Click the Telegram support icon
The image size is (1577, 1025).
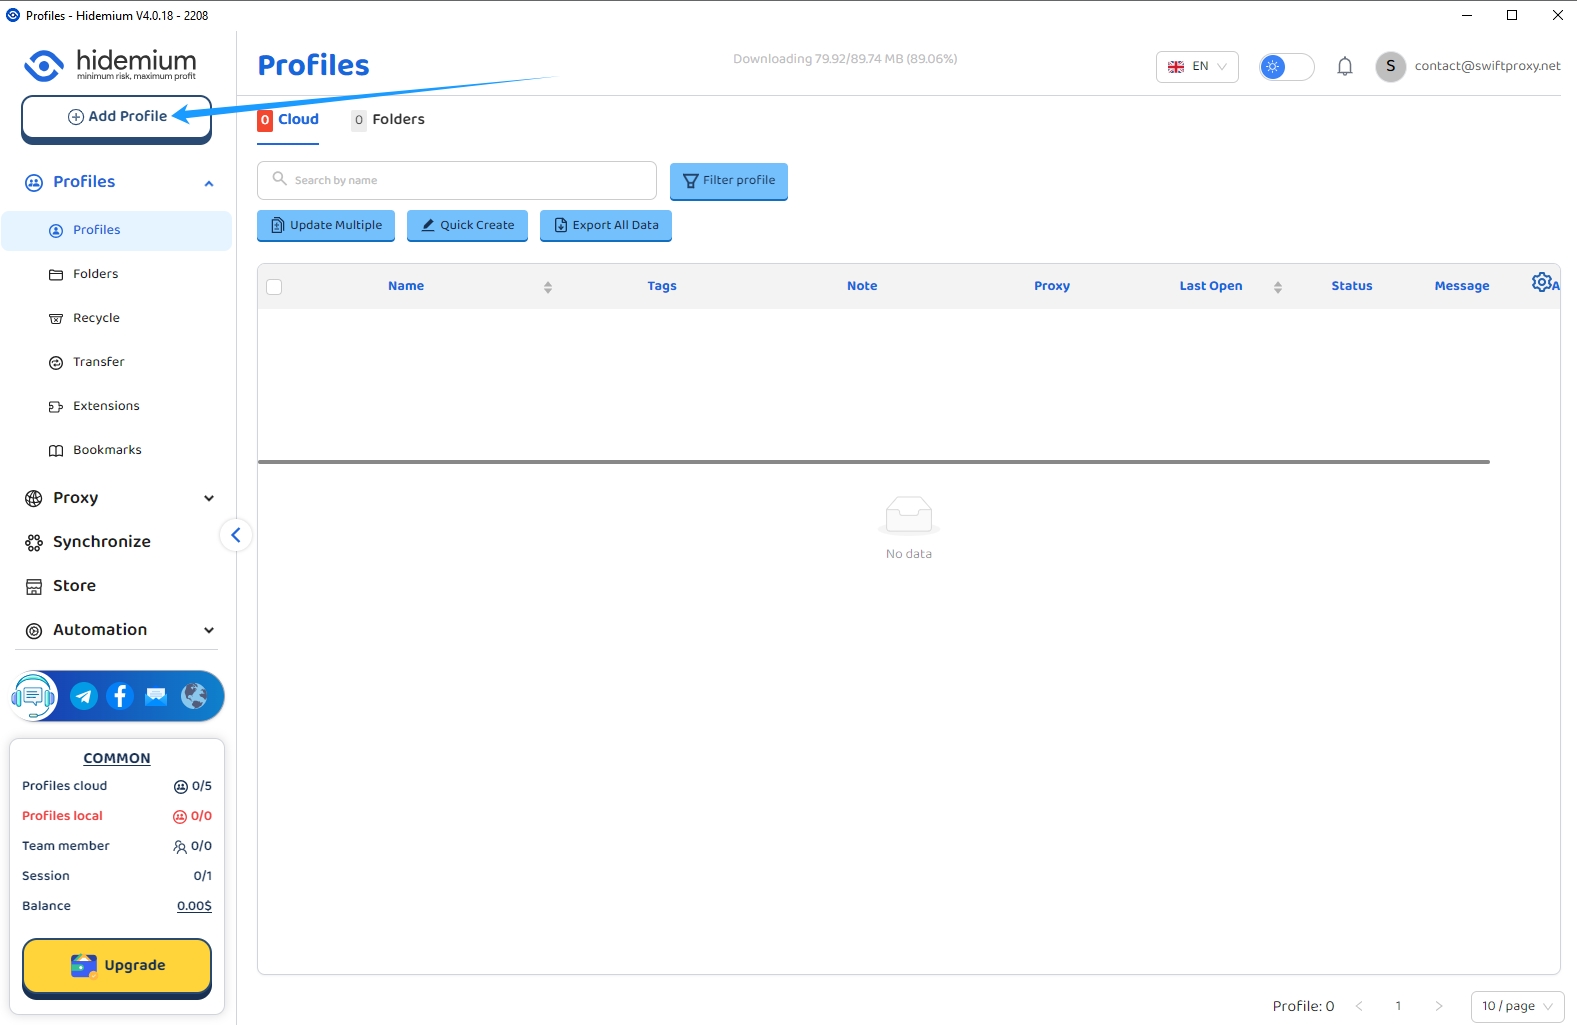click(x=84, y=696)
